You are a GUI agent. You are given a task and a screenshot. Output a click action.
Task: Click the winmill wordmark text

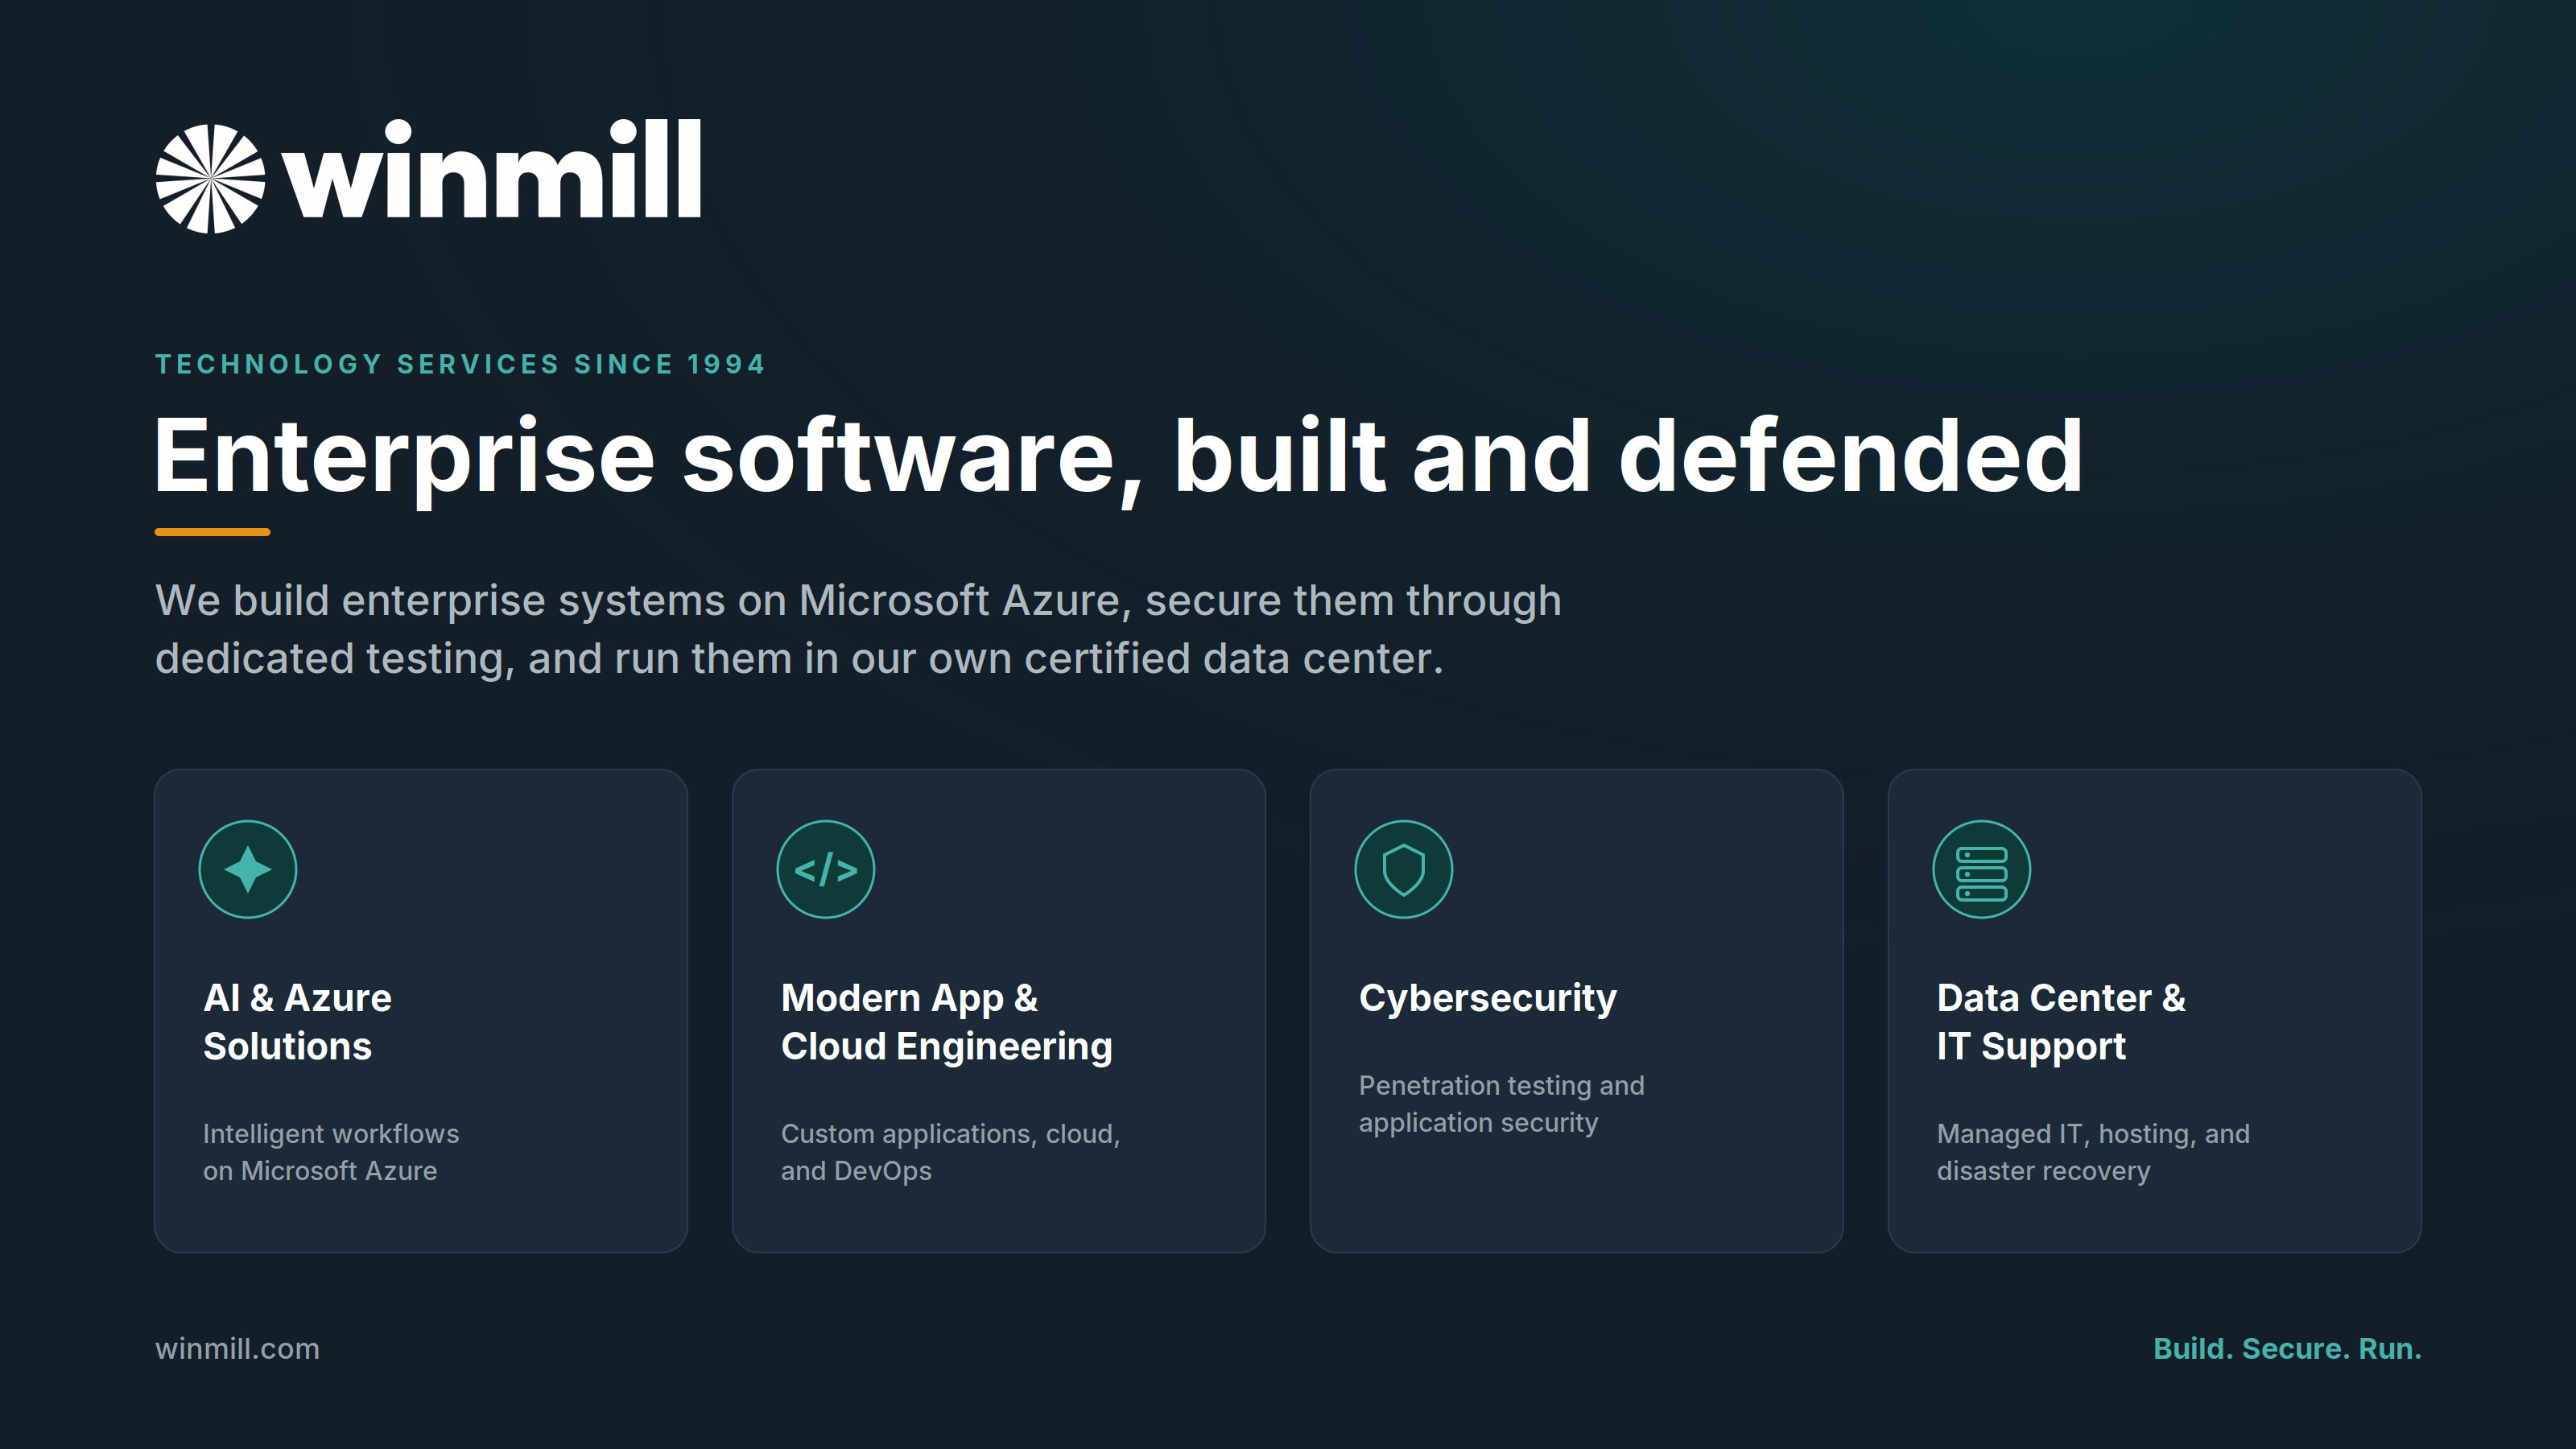pyautogui.click(x=492, y=168)
